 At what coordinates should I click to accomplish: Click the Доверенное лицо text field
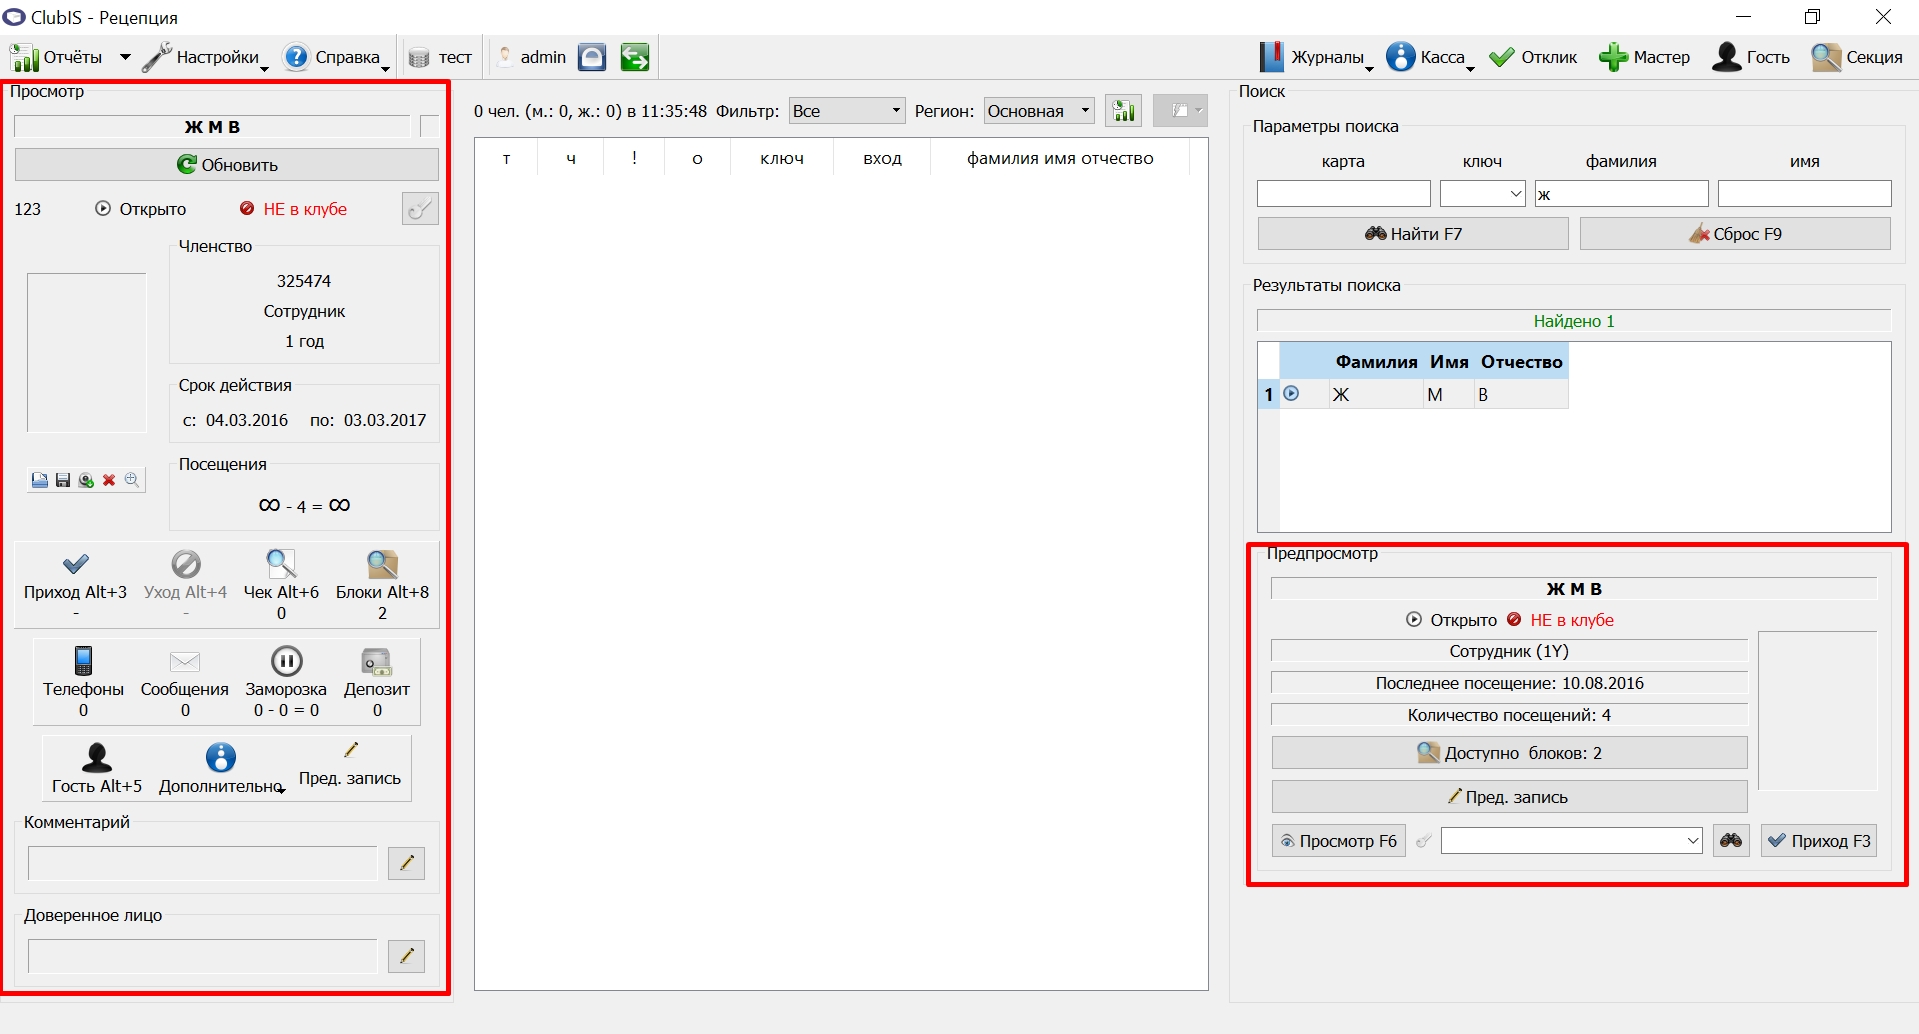(203, 956)
